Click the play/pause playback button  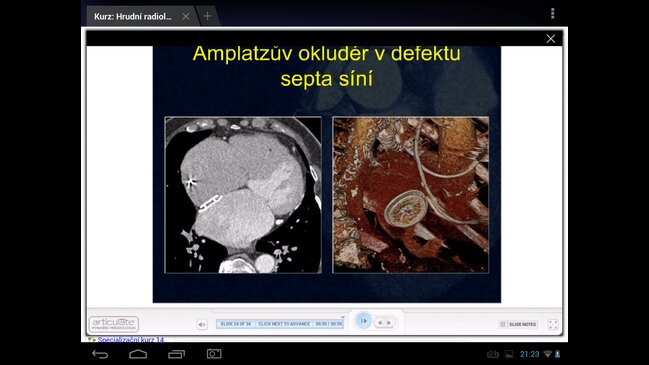[363, 321]
